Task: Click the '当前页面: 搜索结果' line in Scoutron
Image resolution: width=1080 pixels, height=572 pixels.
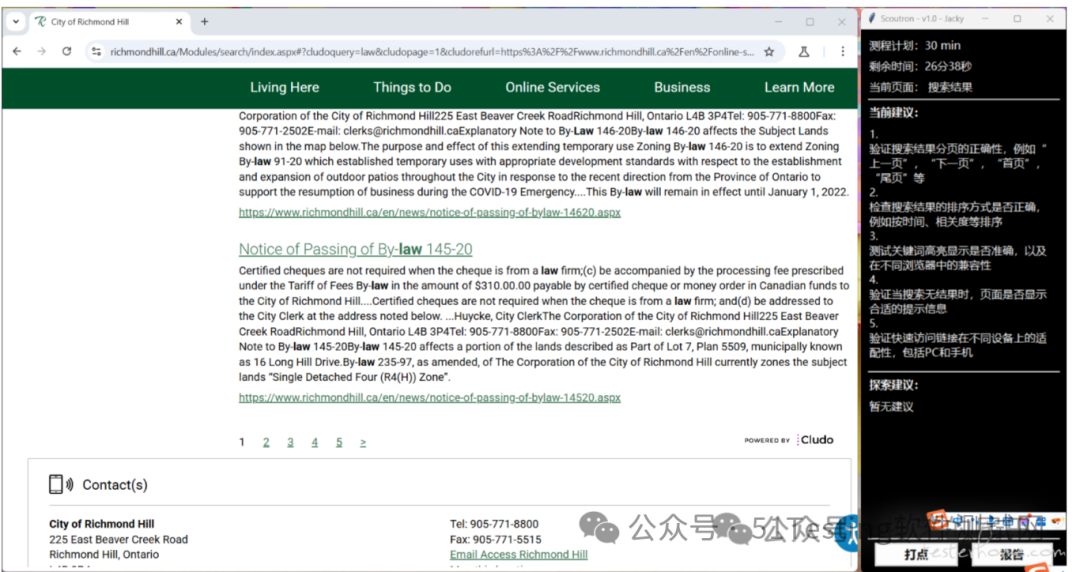Action: [920, 87]
